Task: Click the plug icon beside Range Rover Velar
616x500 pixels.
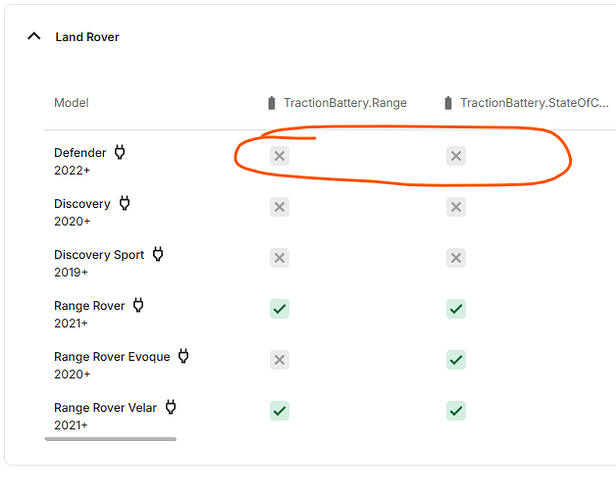Action: [171, 407]
